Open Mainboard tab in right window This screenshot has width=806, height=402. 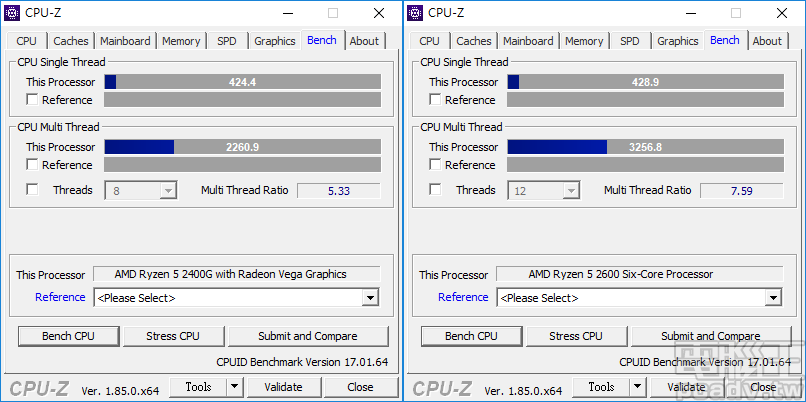pos(528,41)
